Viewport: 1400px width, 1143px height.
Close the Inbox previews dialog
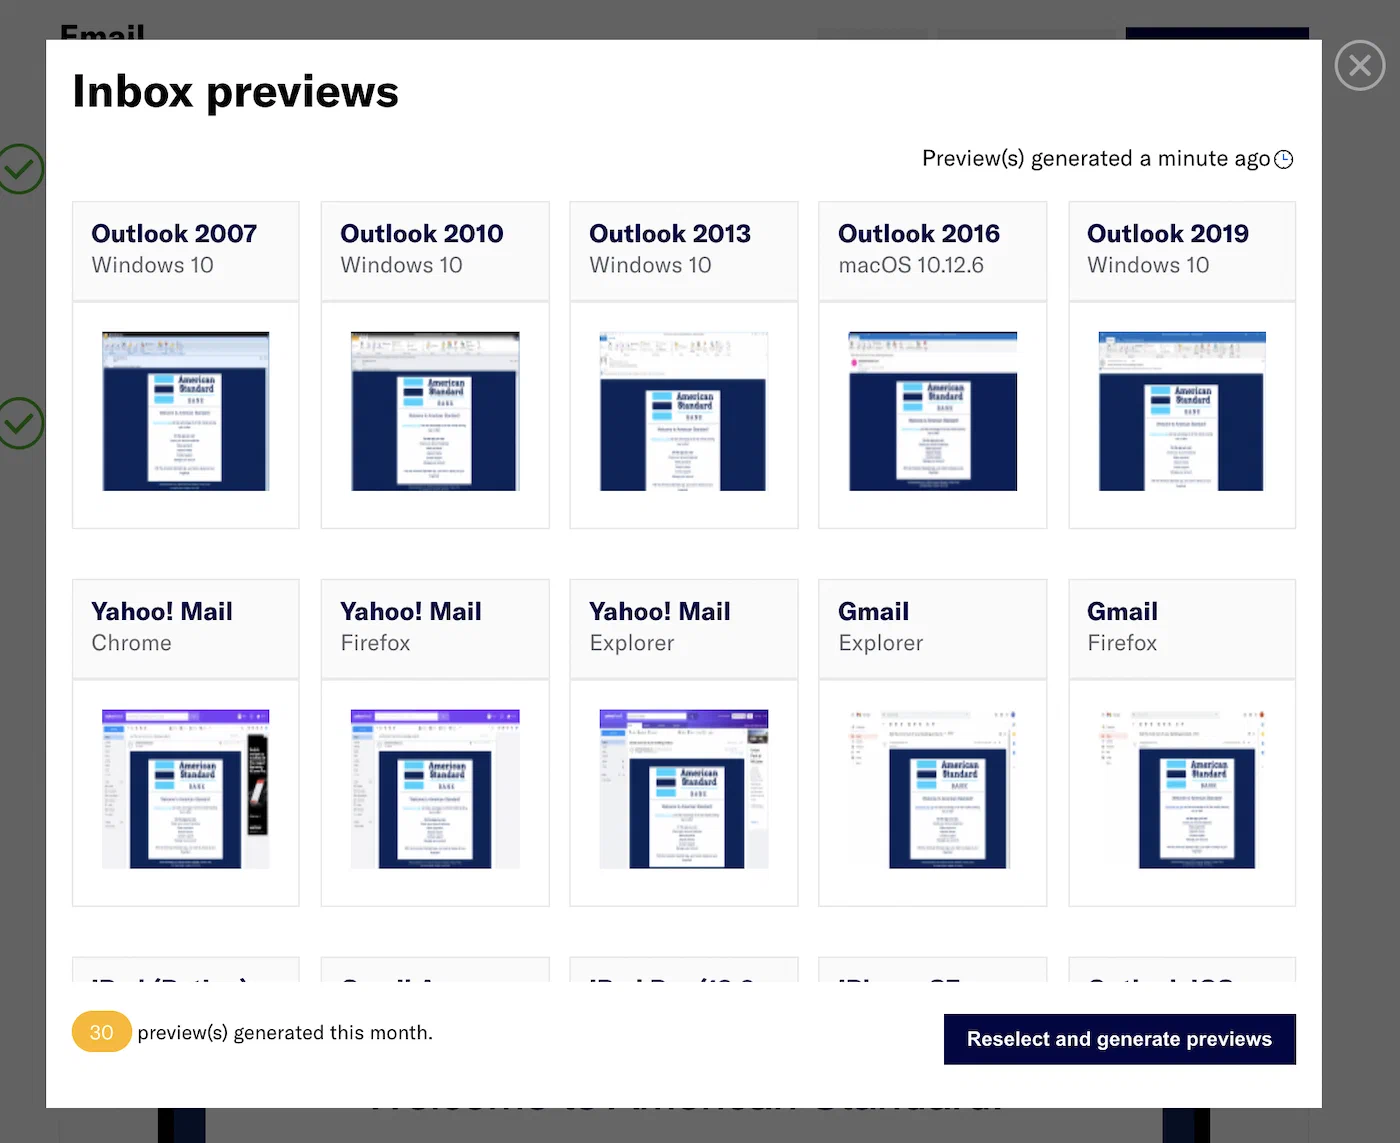pos(1359,66)
